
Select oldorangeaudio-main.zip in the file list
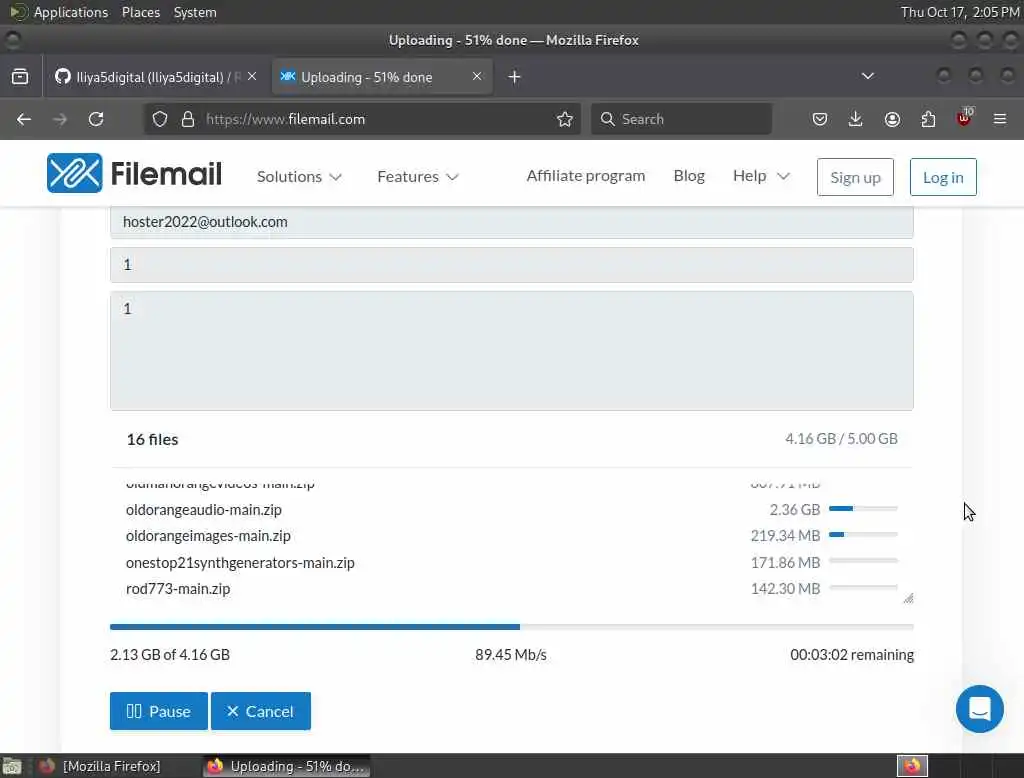(x=204, y=510)
